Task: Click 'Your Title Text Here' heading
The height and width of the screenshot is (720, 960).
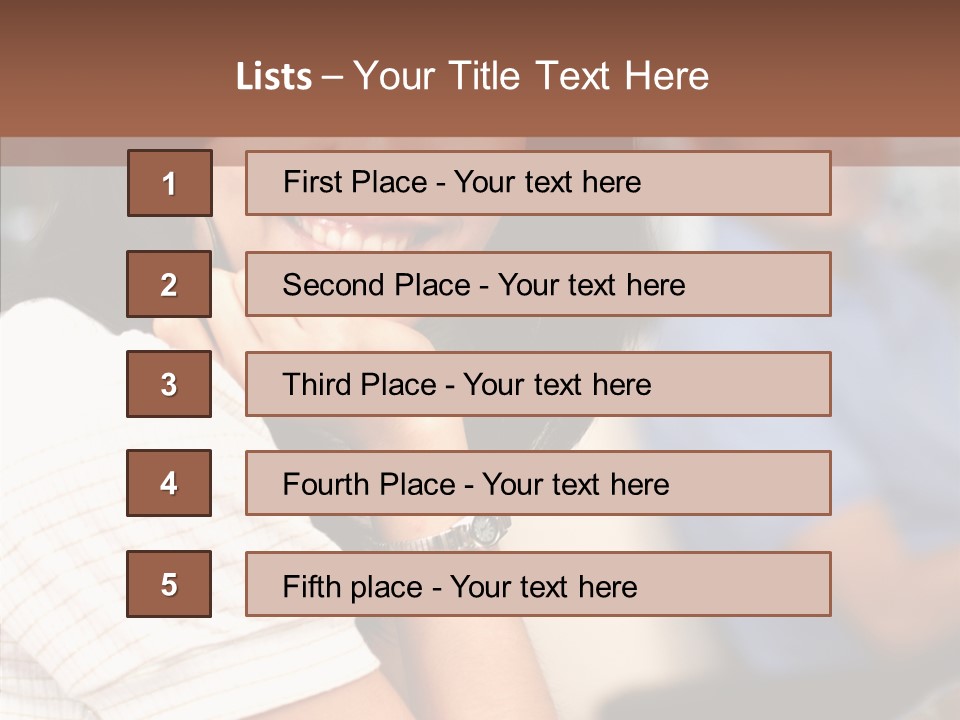Action: (531, 76)
